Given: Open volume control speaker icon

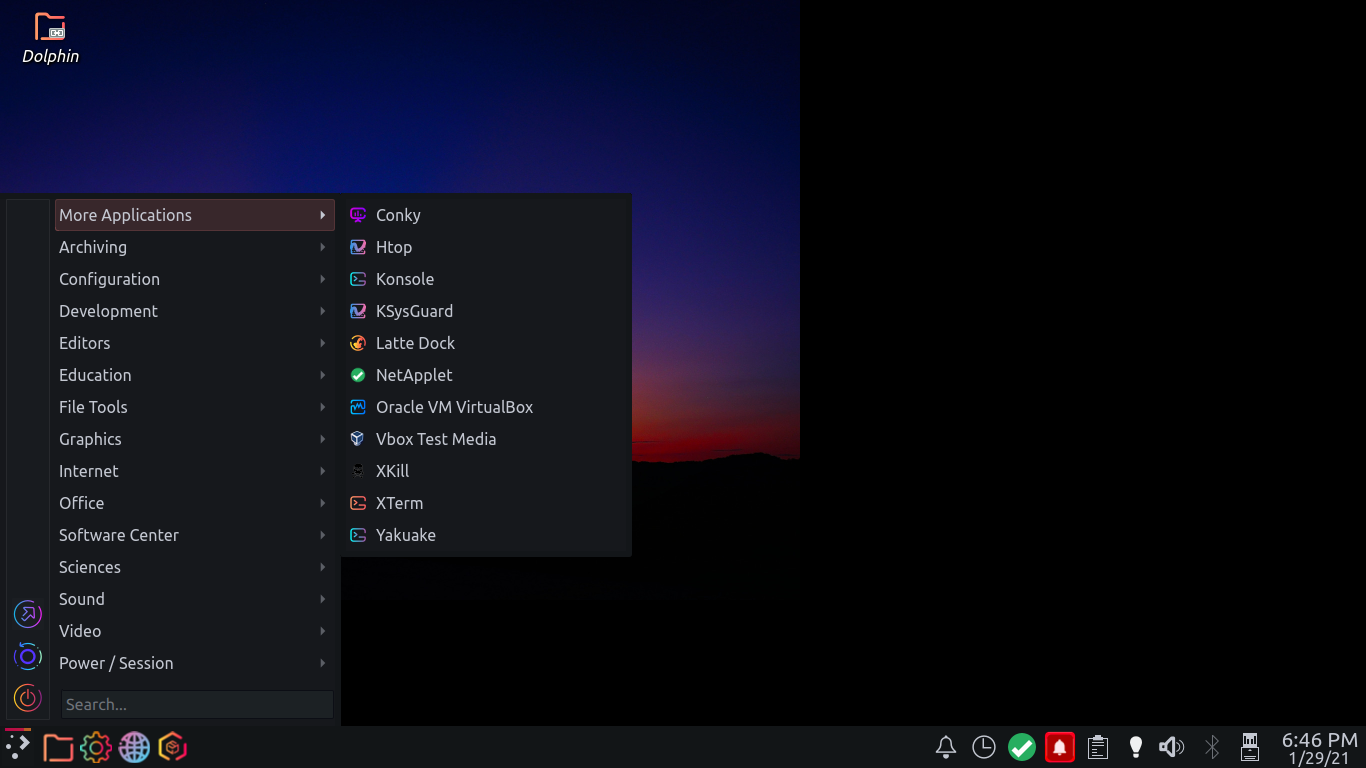Looking at the screenshot, I should click(1172, 747).
